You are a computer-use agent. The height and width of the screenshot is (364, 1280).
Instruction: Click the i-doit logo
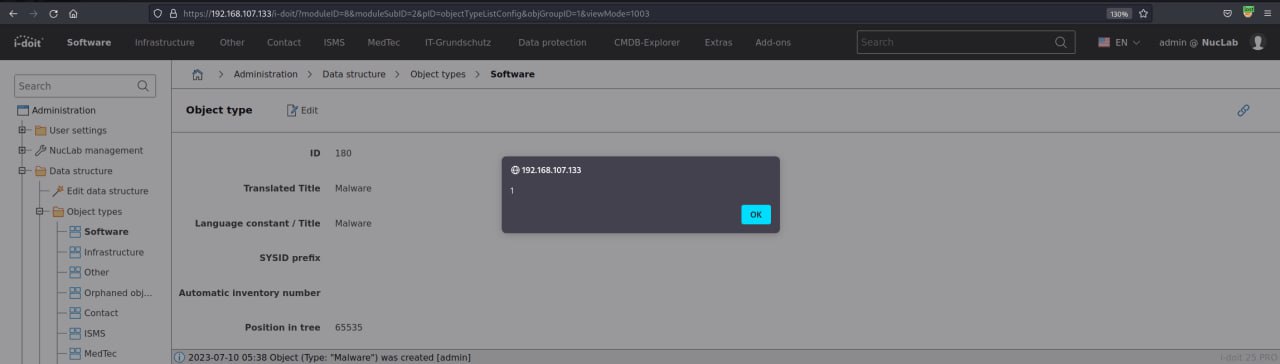tap(28, 42)
